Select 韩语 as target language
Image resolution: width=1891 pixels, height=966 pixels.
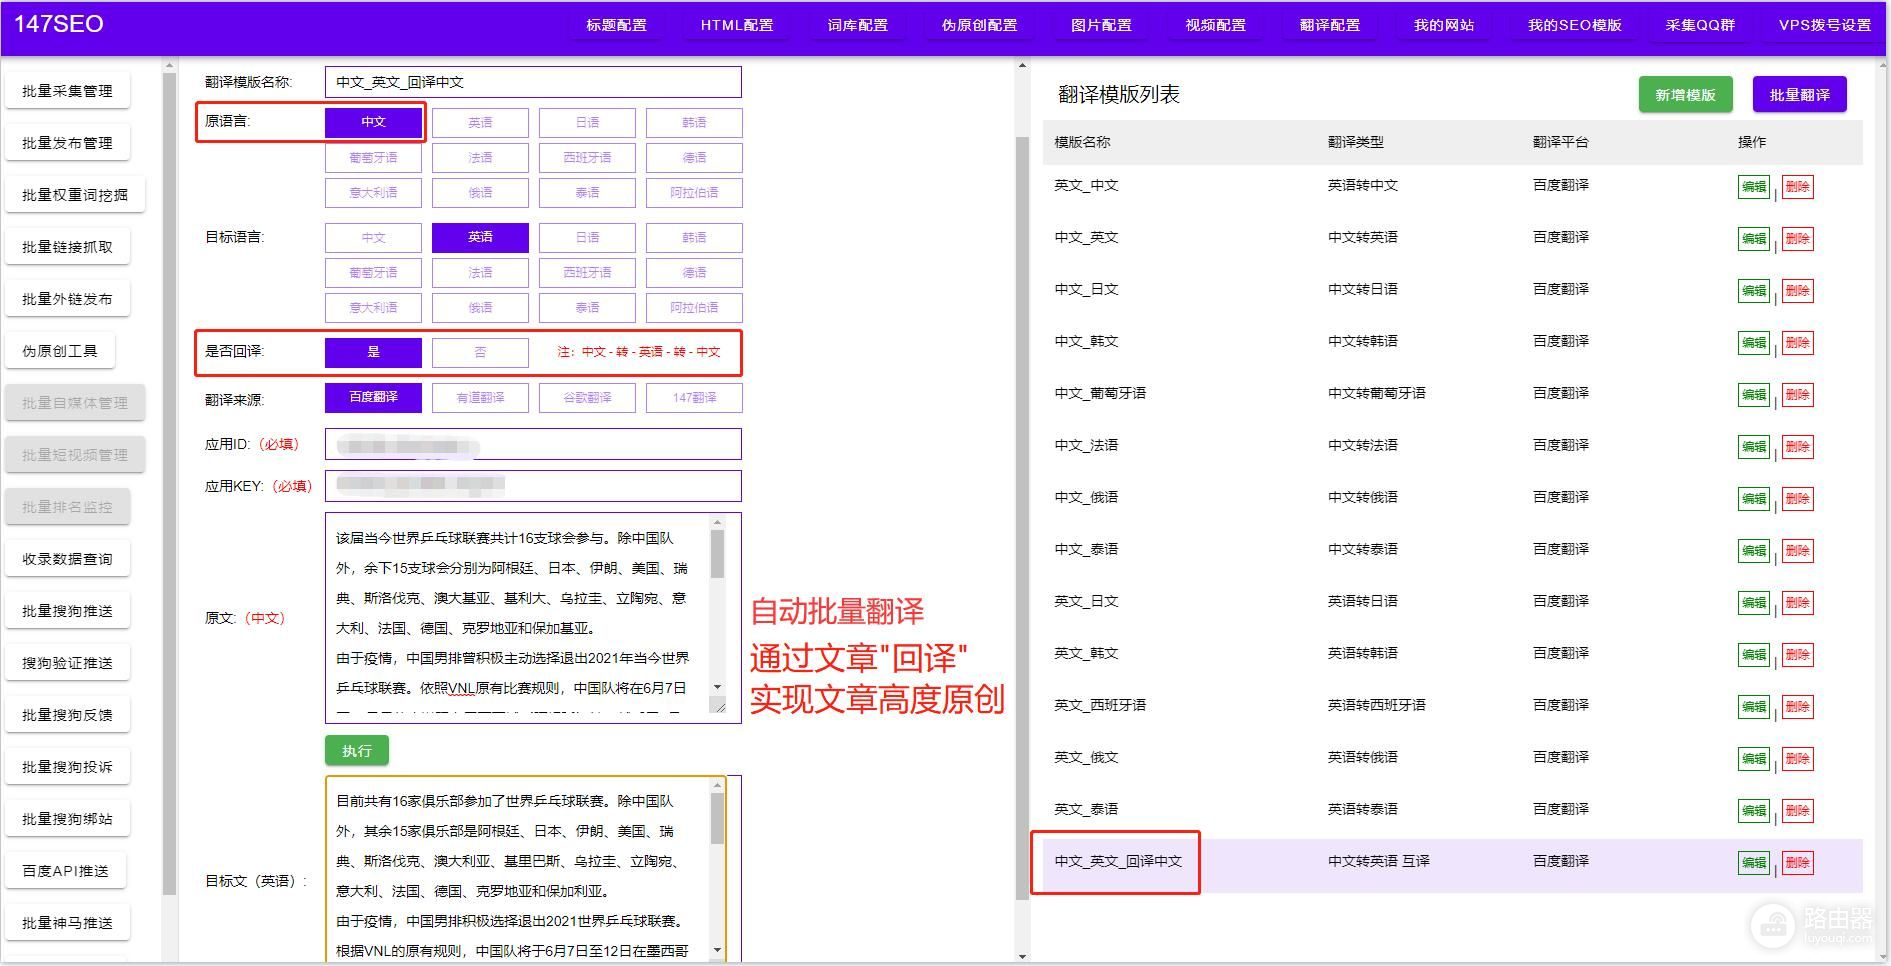(694, 237)
